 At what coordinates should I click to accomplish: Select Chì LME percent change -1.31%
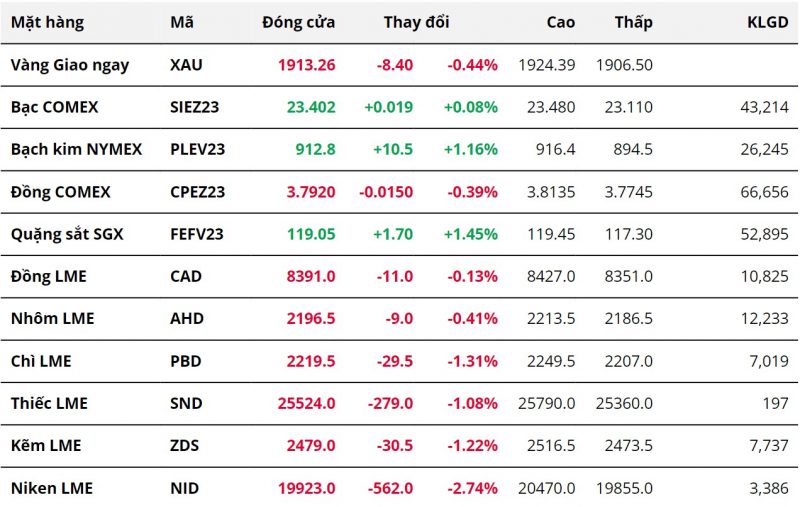(472, 361)
